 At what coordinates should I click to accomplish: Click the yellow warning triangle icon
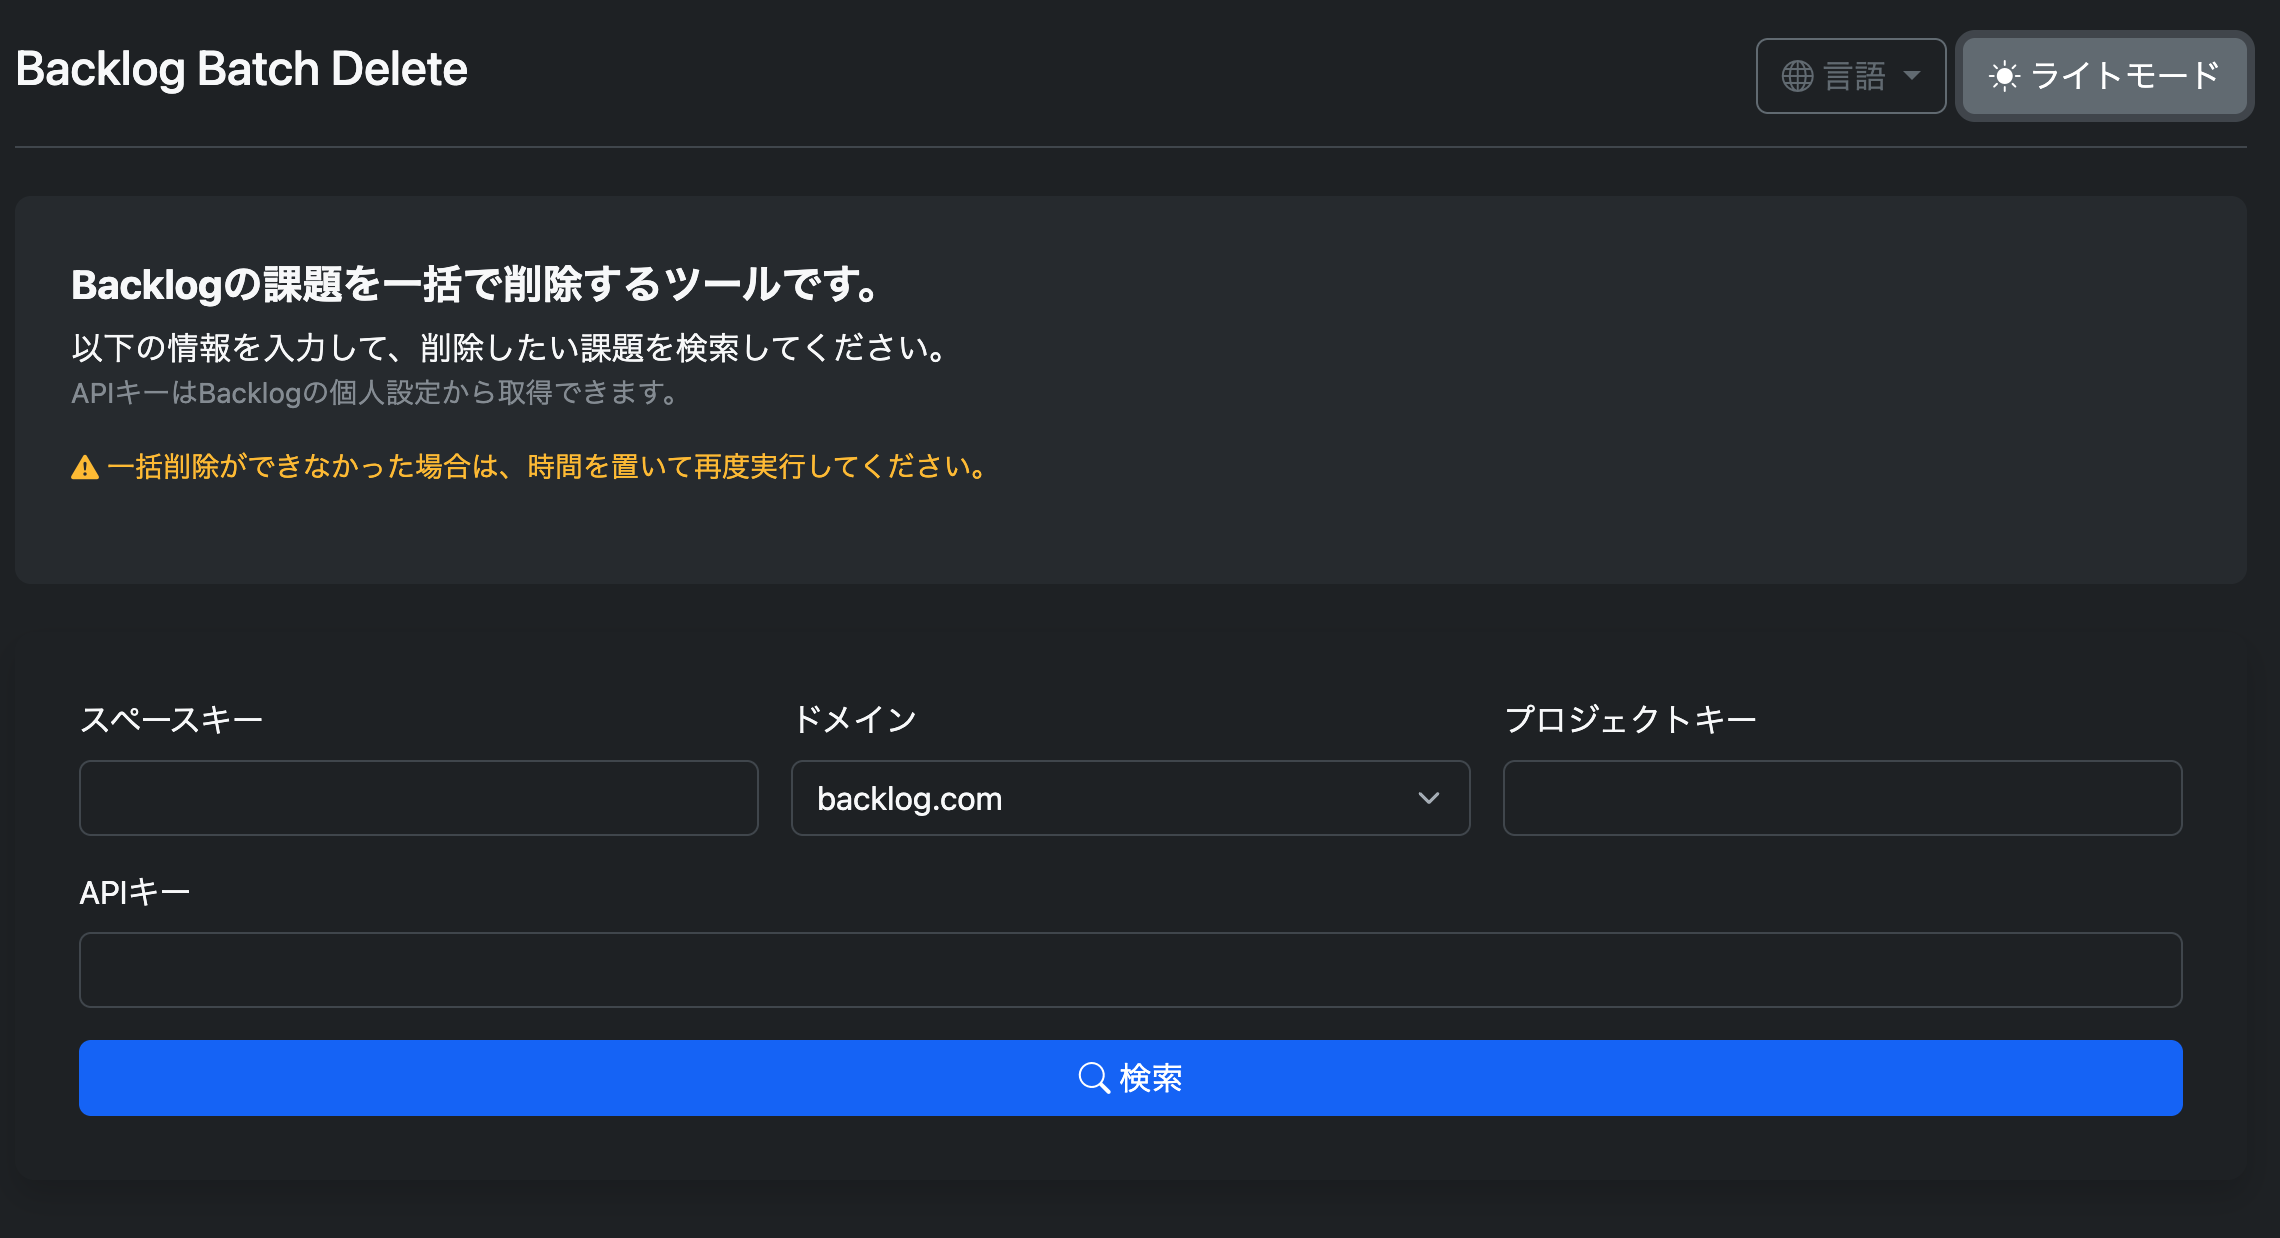(x=85, y=467)
